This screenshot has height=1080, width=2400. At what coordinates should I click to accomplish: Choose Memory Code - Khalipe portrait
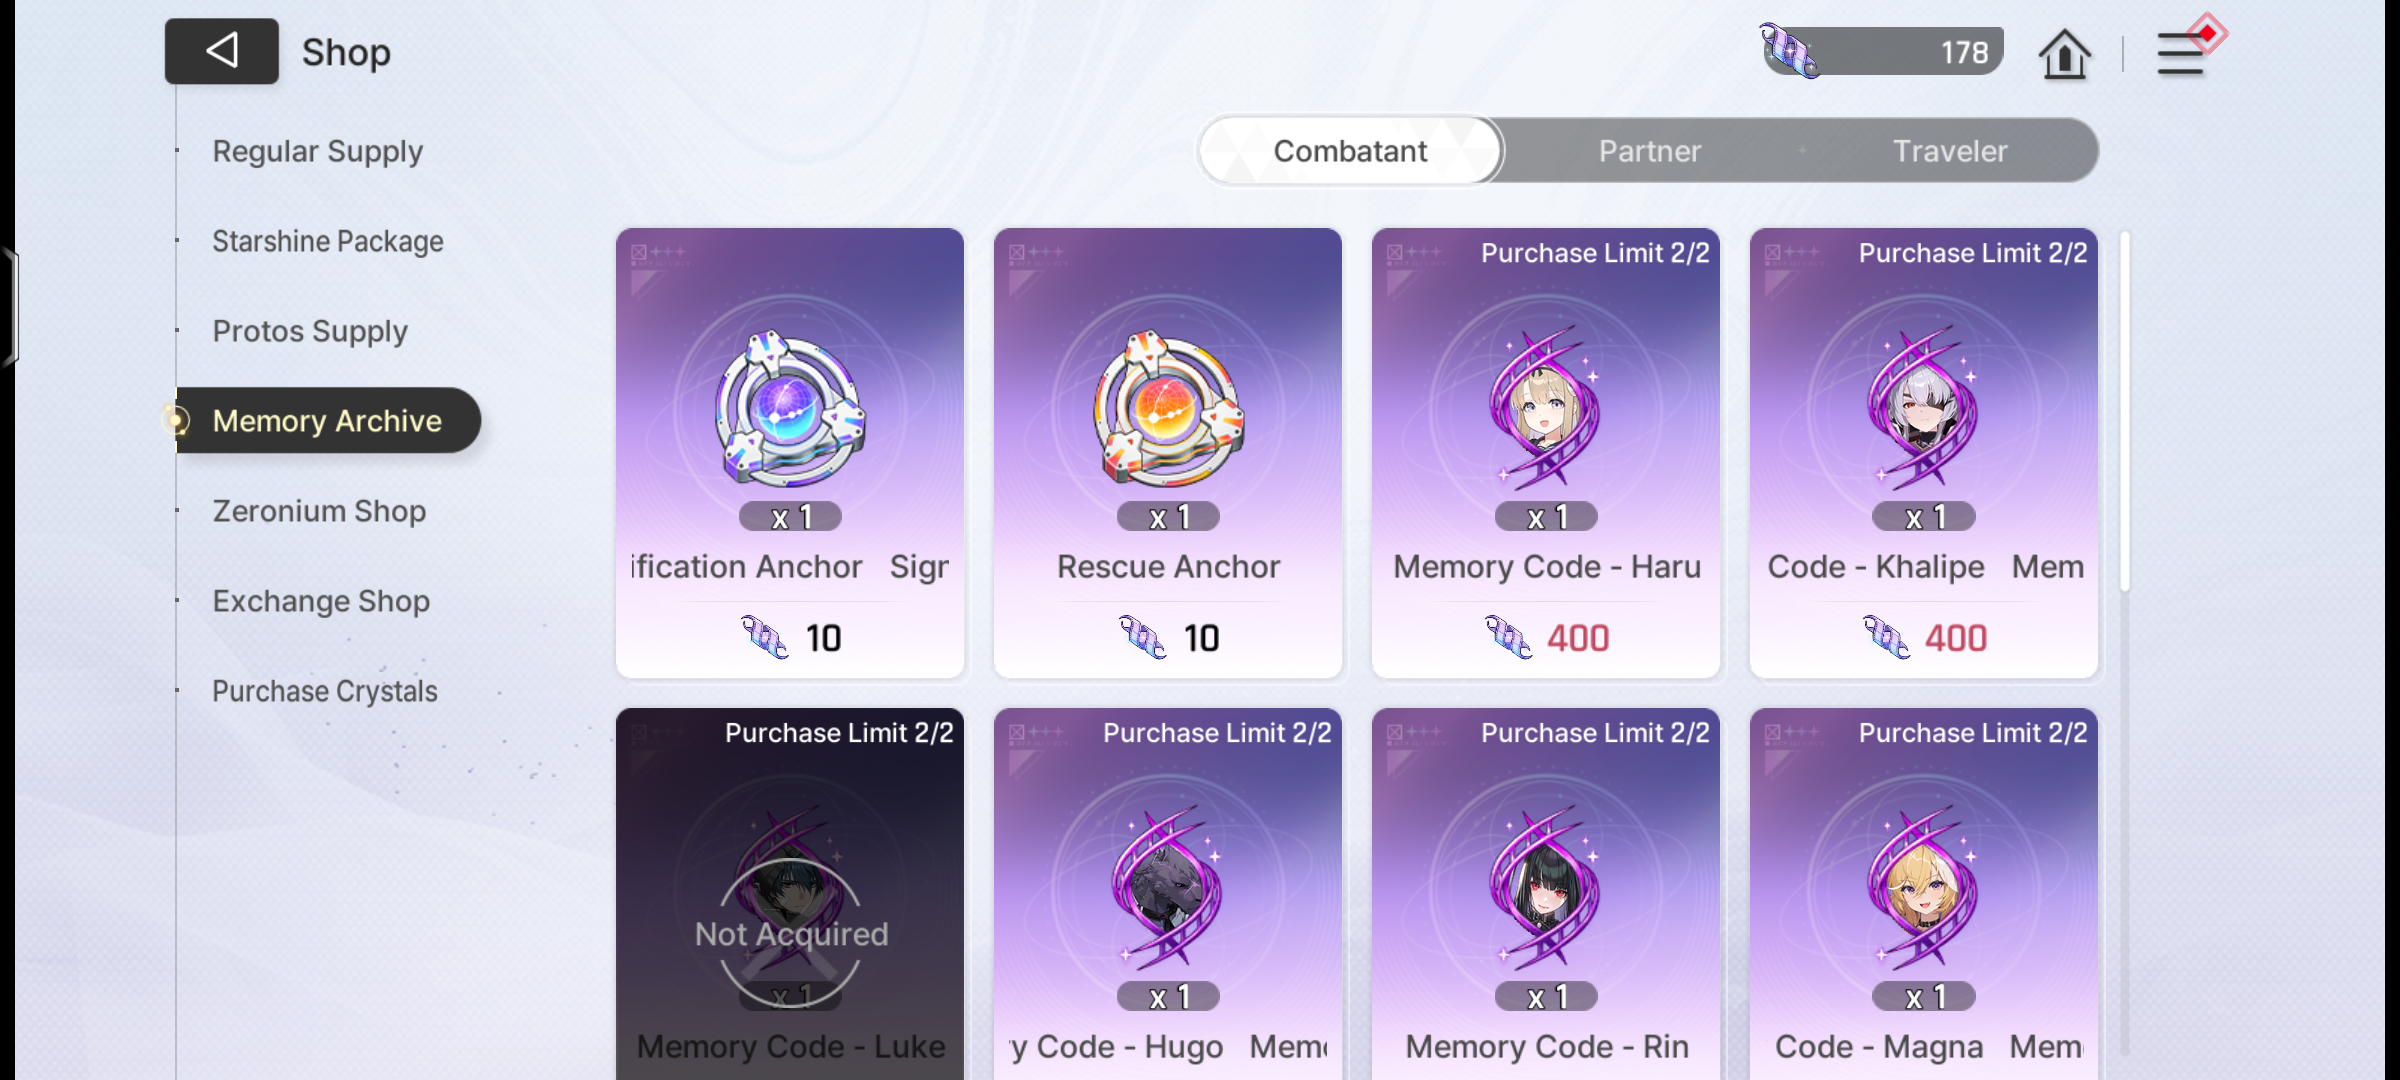[x=1924, y=408]
